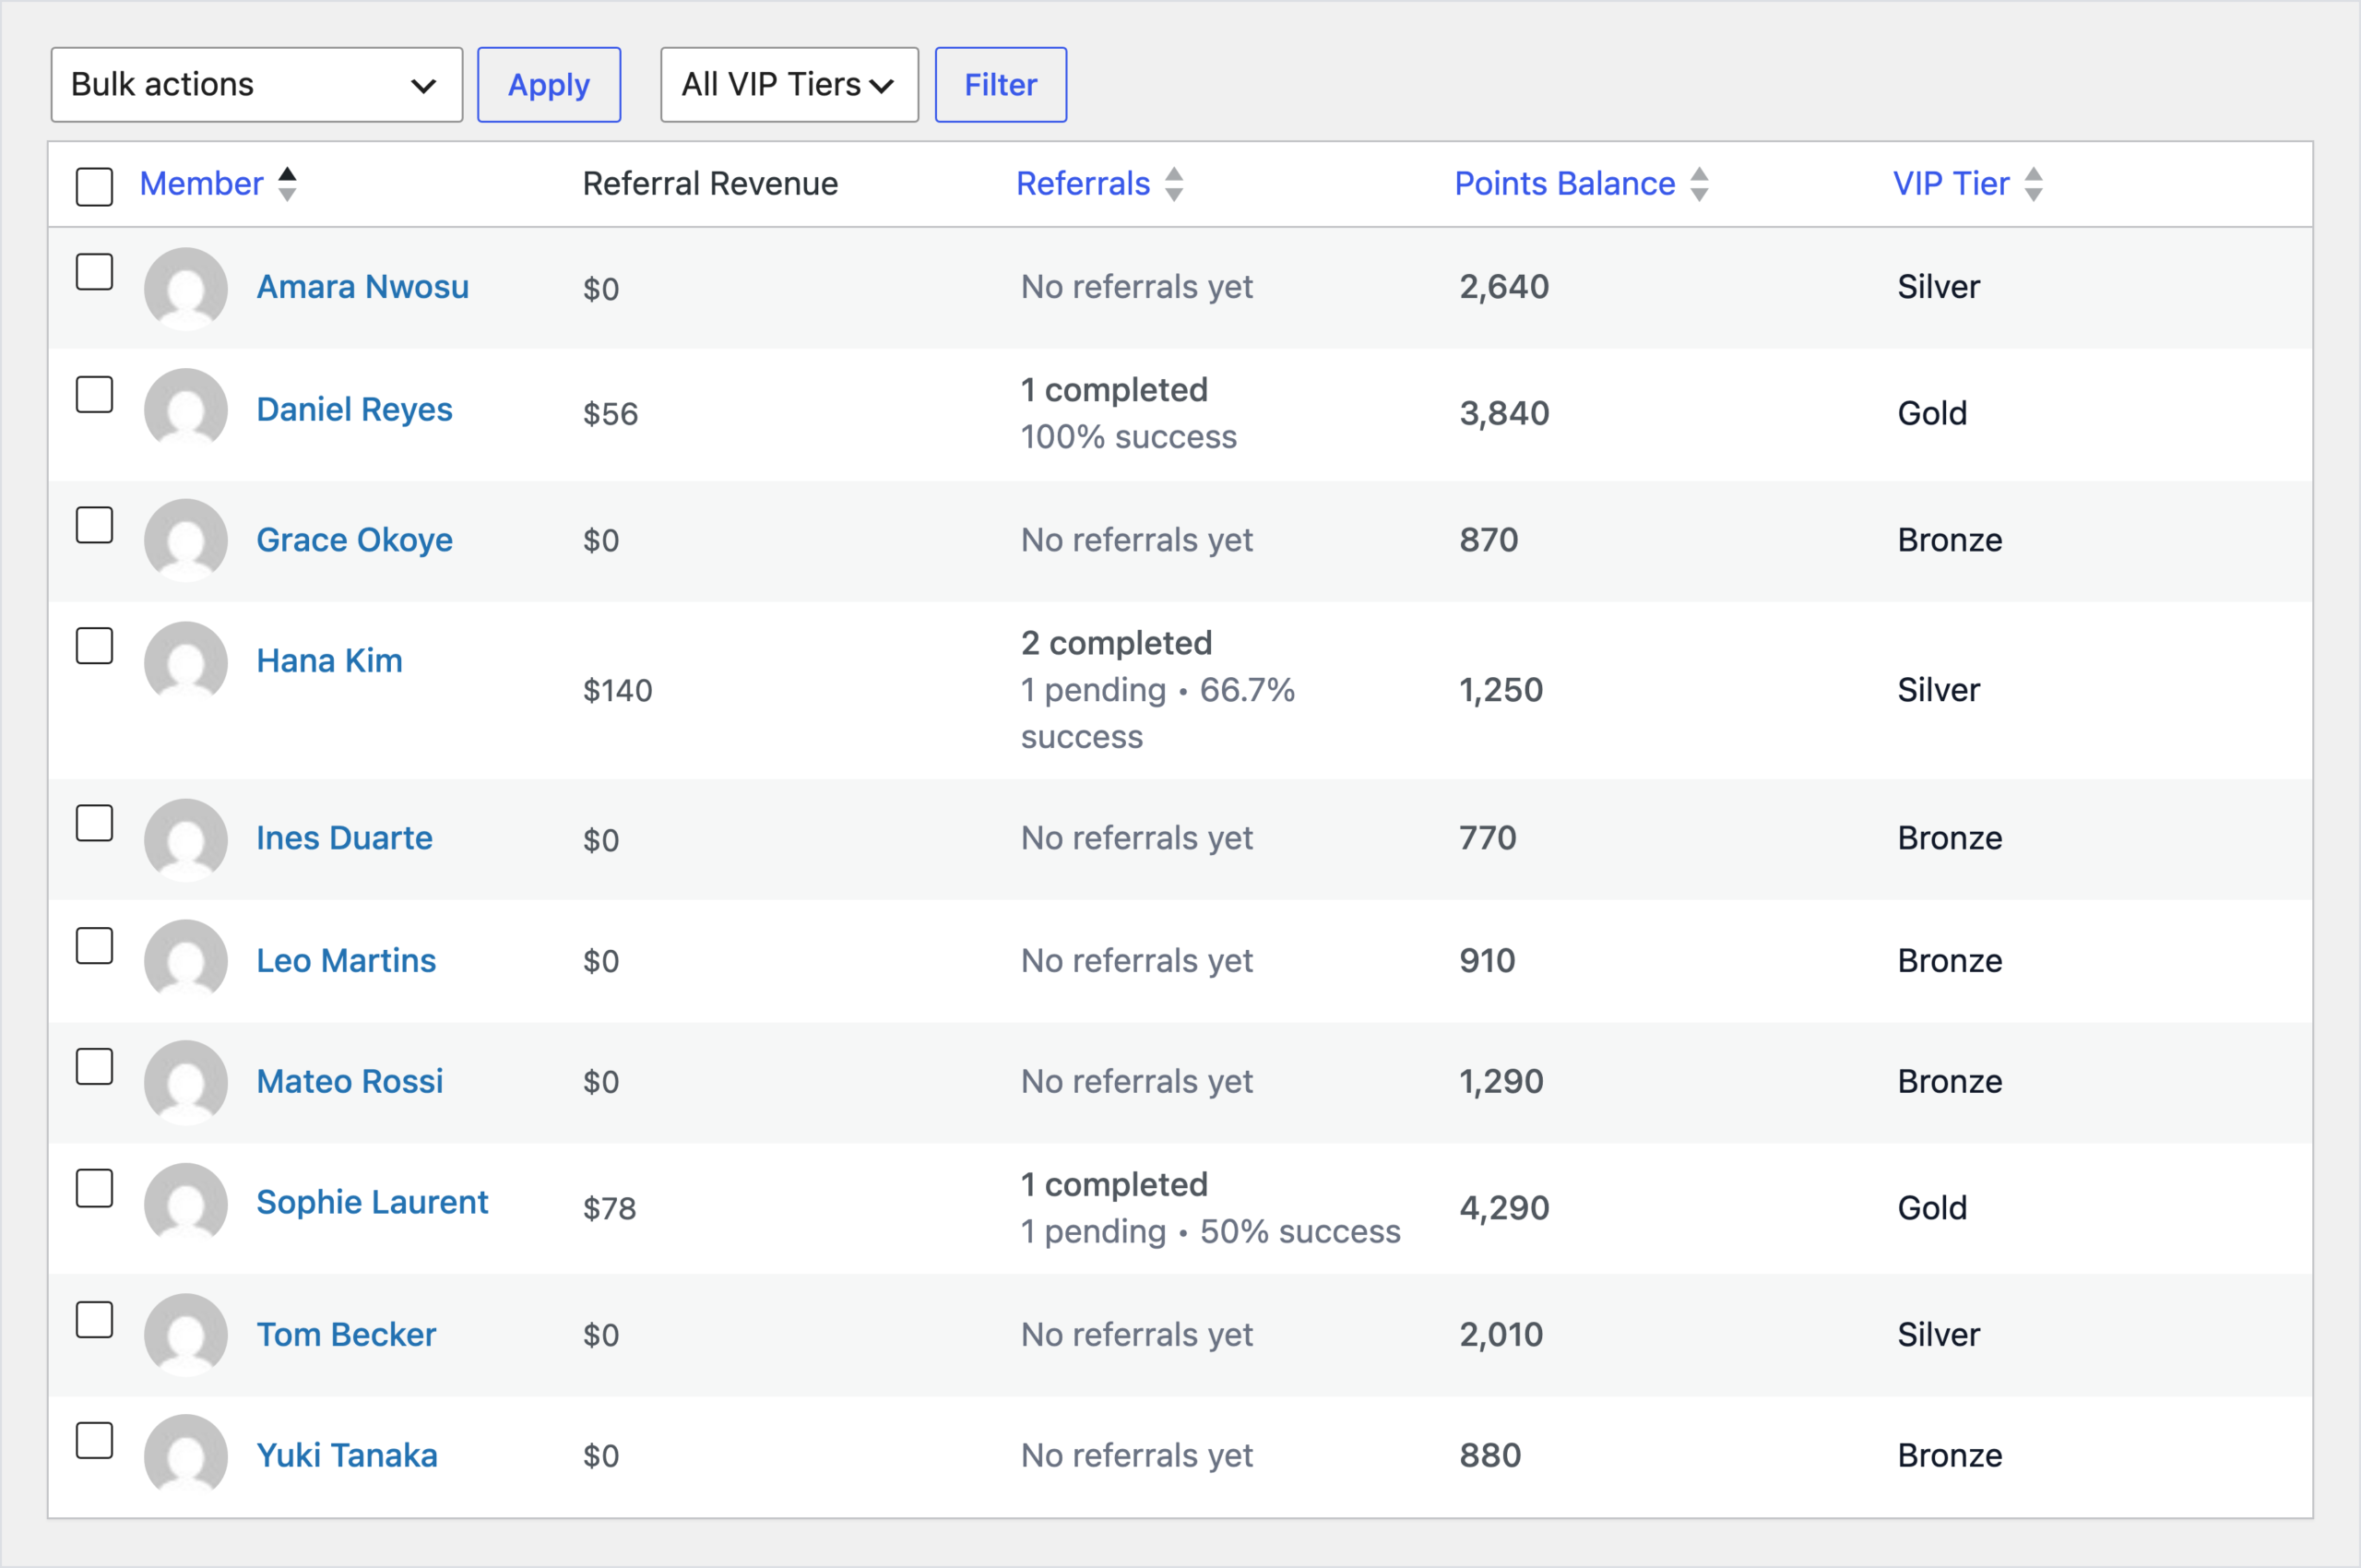Tick the select-all checkbox in table header

coord(94,187)
